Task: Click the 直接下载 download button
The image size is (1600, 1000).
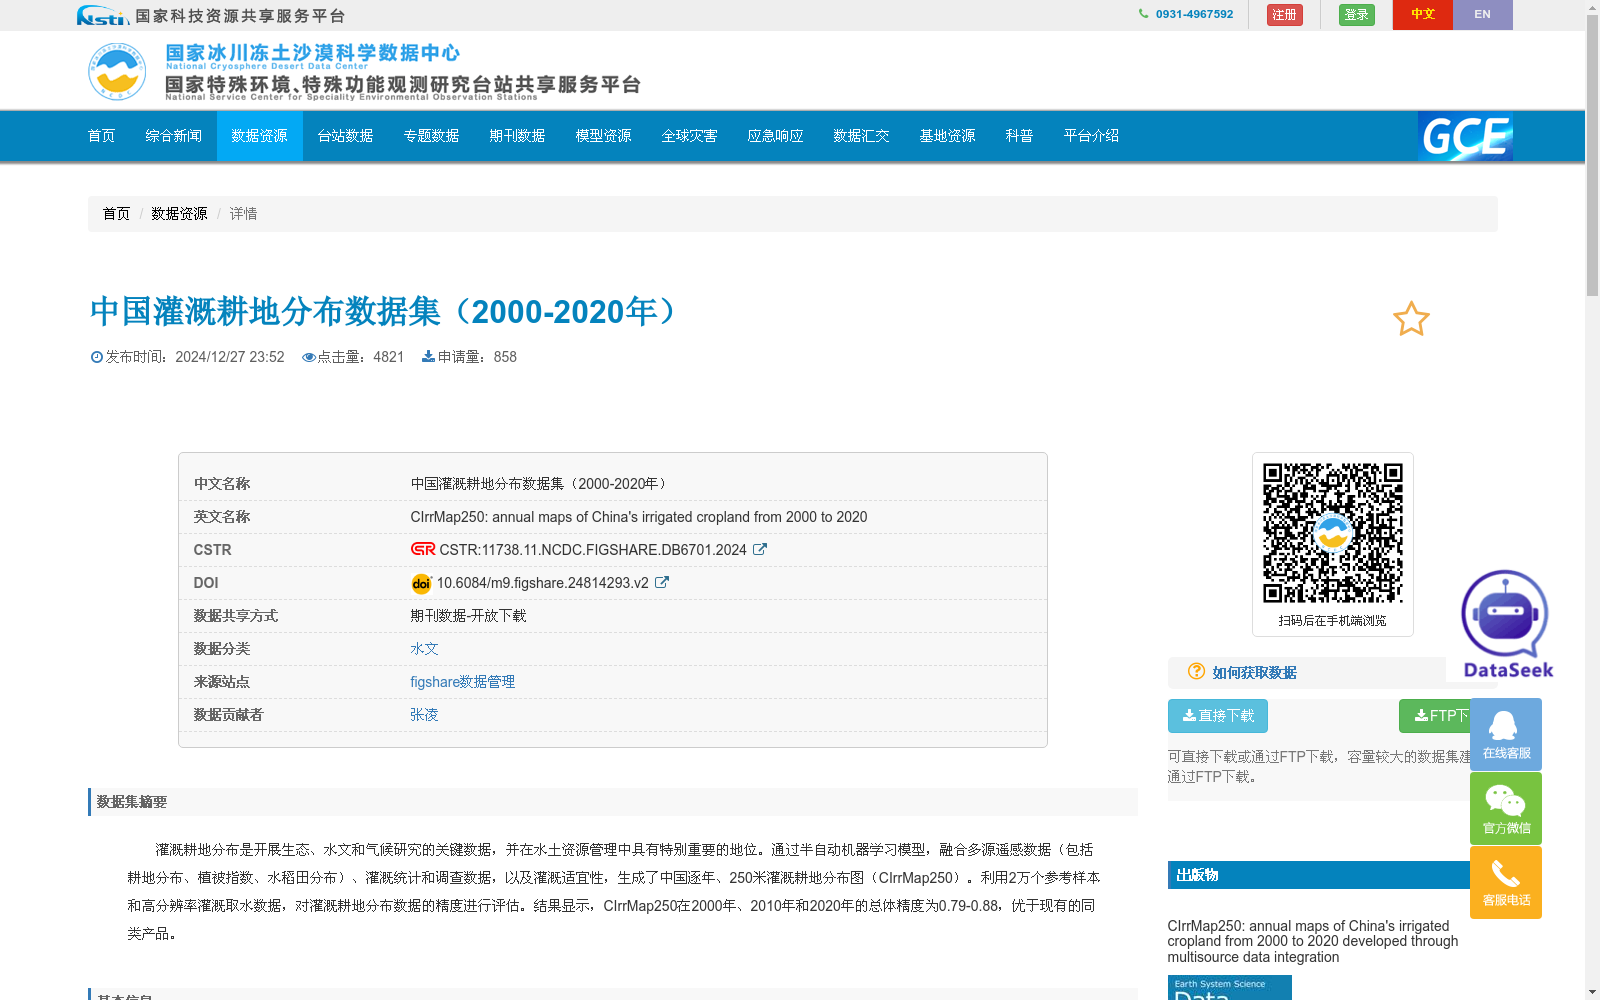Action: [x=1217, y=716]
